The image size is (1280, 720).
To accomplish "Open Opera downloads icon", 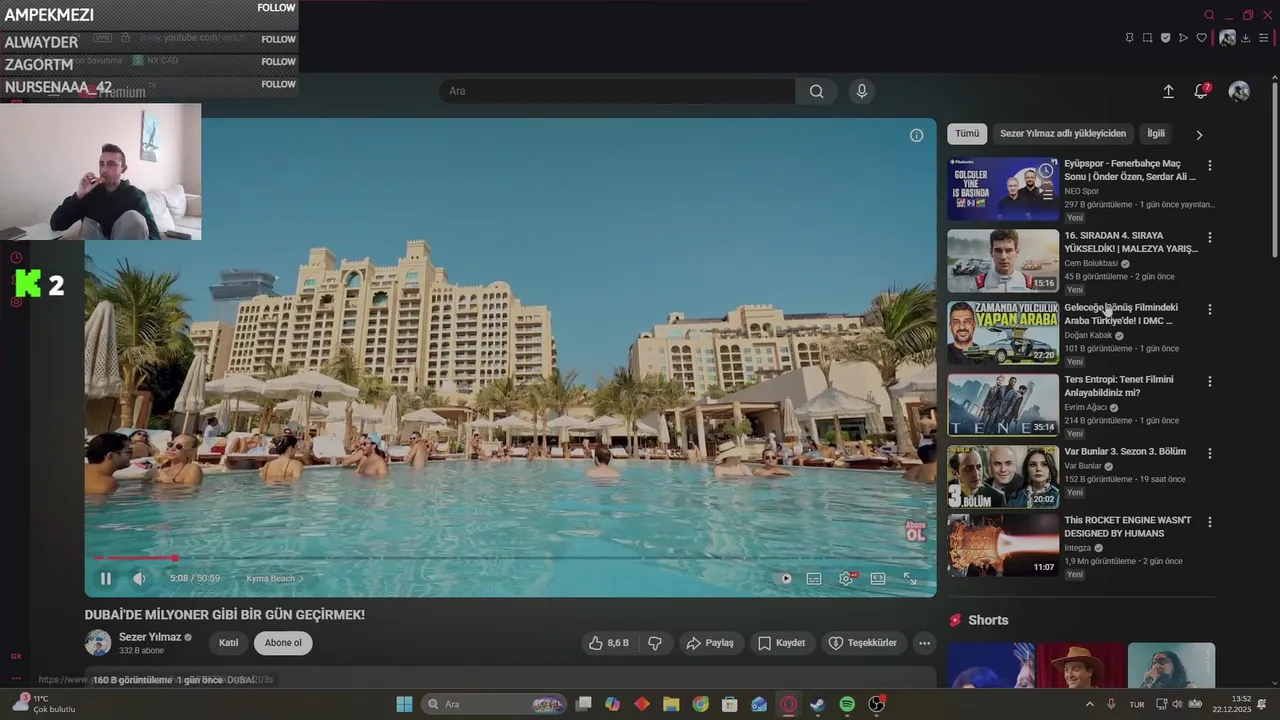I will coord(1246,38).
